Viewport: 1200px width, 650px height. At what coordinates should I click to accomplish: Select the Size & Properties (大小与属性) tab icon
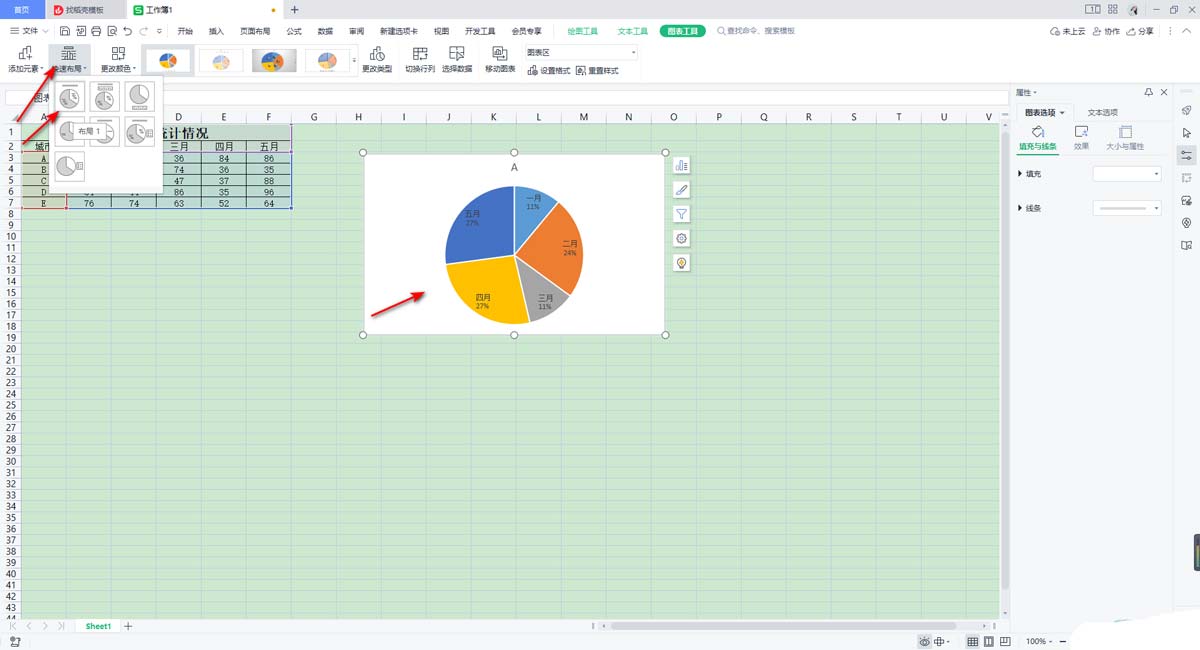tap(1125, 132)
